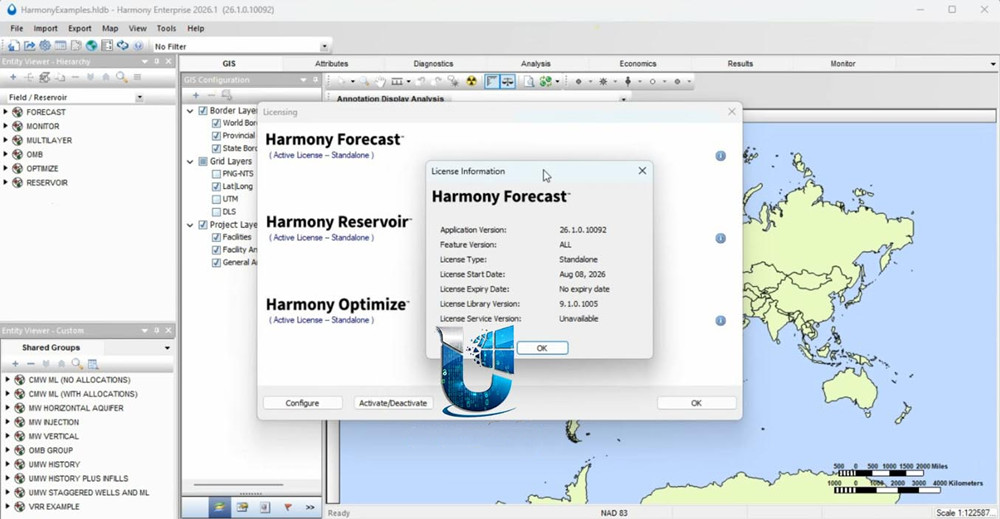
Task: Open the Tools menu
Action: pos(166,28)
